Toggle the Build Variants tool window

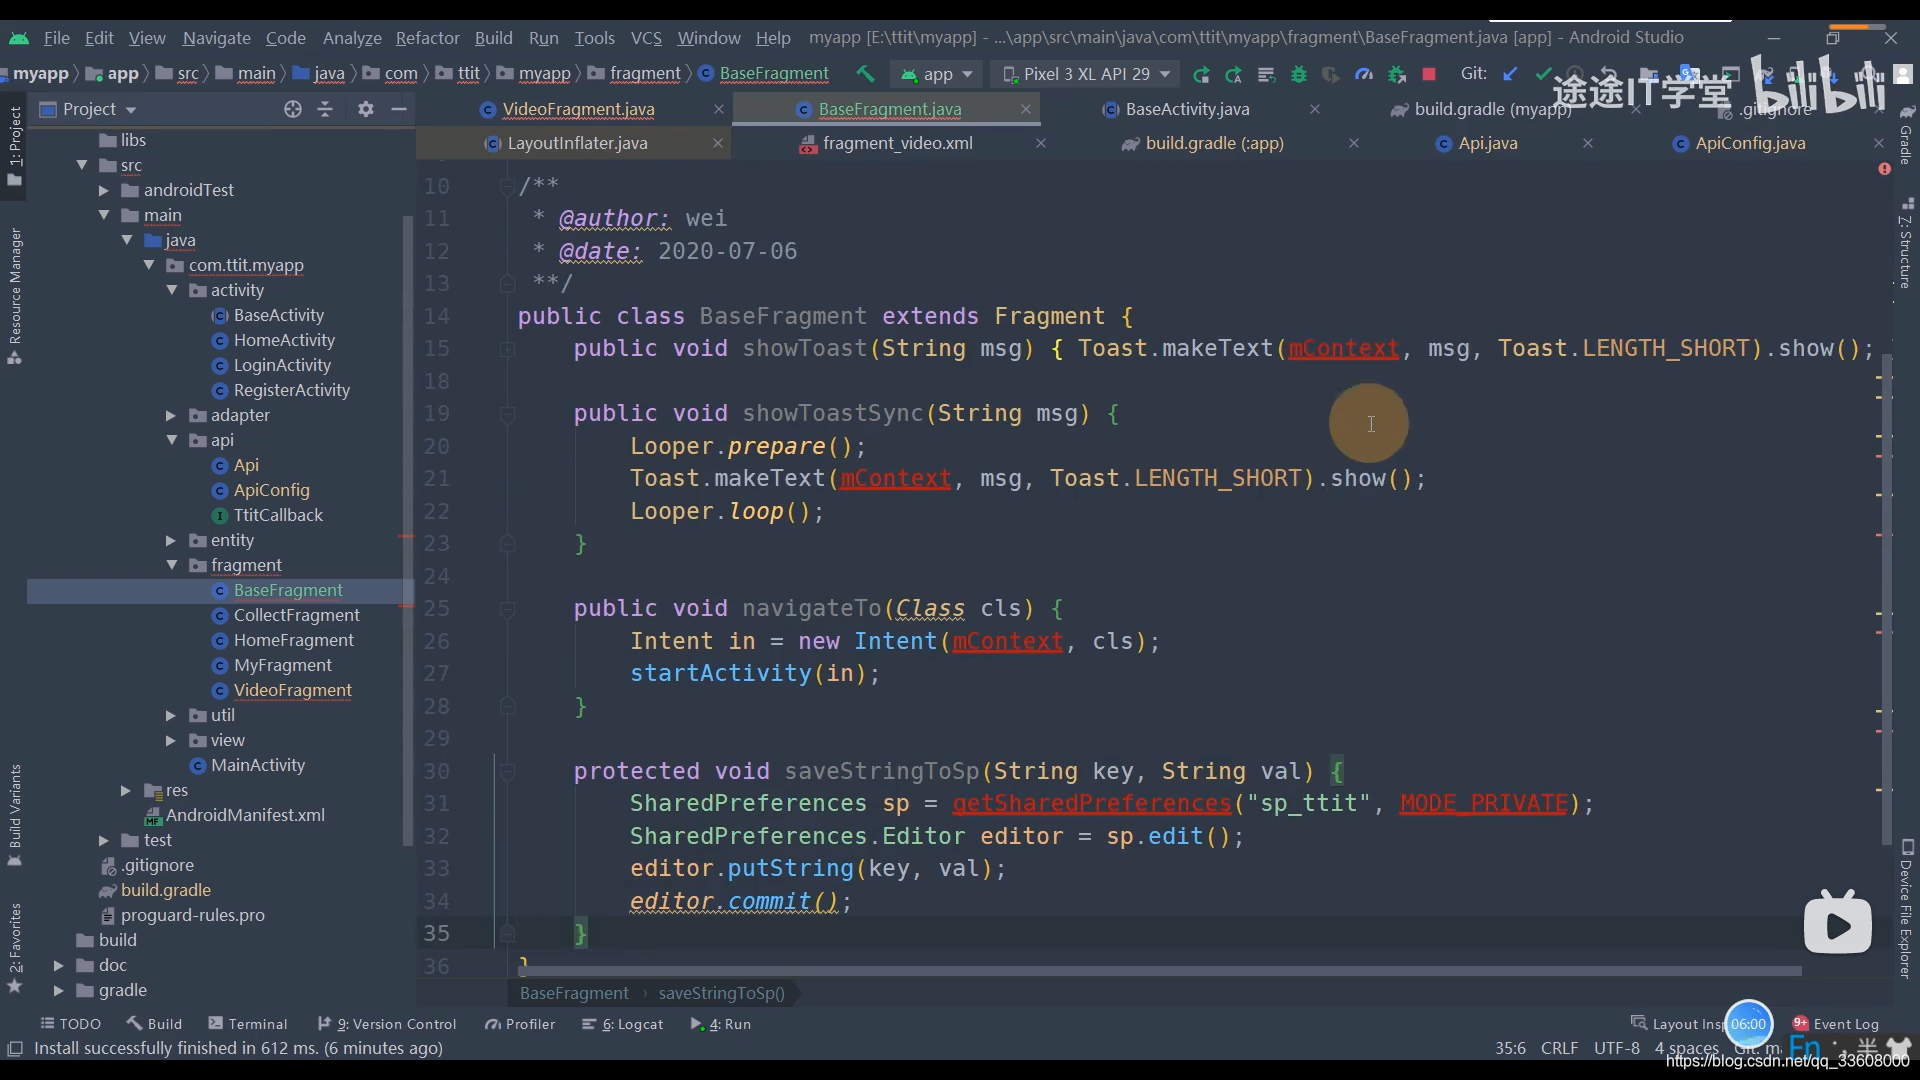14,815
